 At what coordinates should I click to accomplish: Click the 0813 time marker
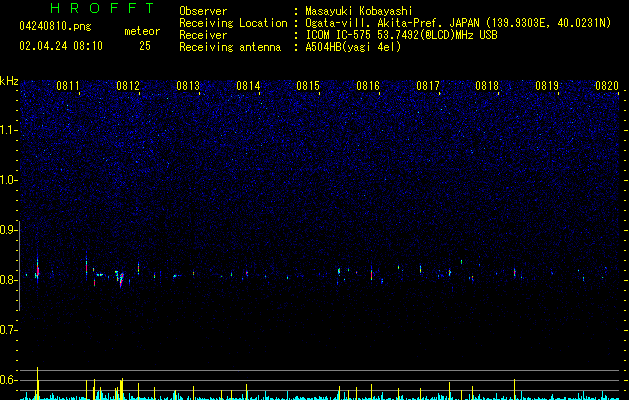tap(188, 86)
